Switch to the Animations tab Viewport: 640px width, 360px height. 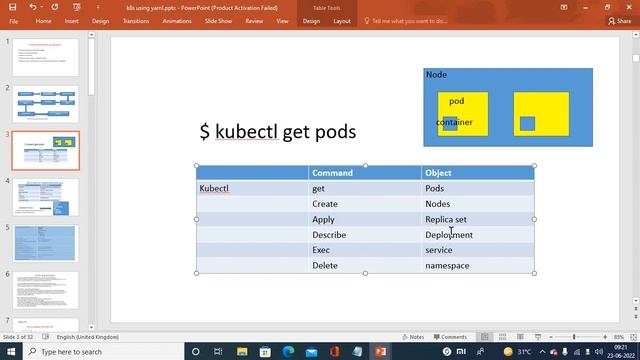177,21
